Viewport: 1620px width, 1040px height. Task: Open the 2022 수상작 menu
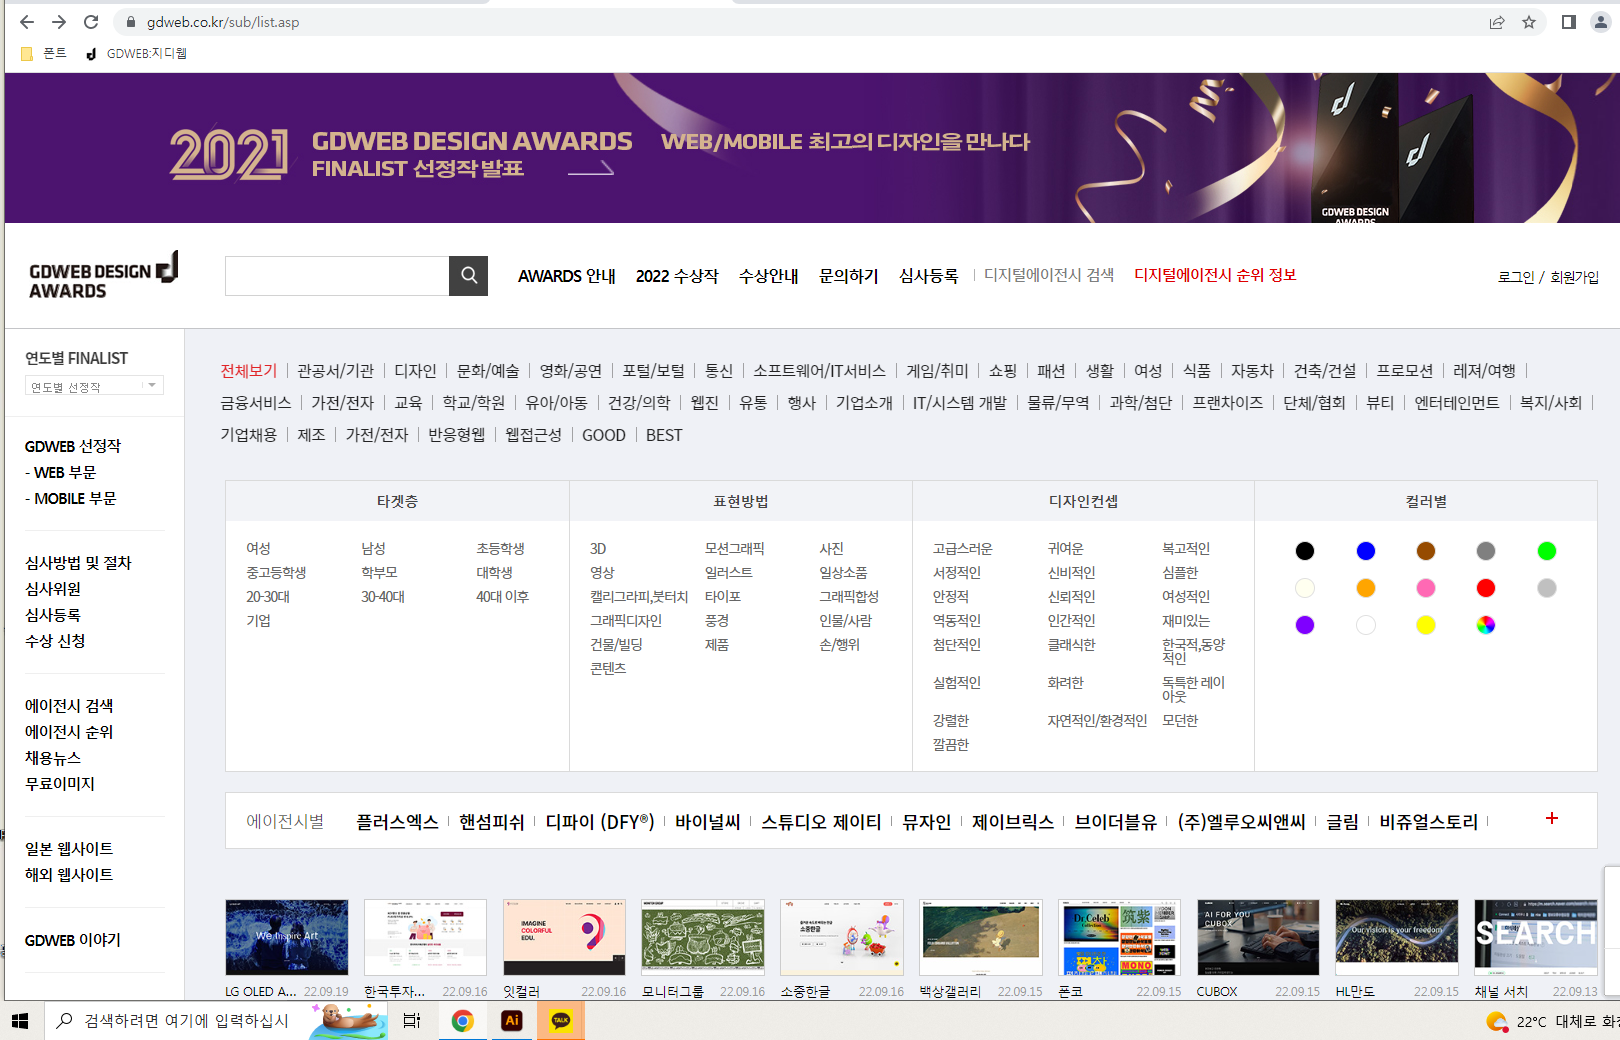pos(677,276)
